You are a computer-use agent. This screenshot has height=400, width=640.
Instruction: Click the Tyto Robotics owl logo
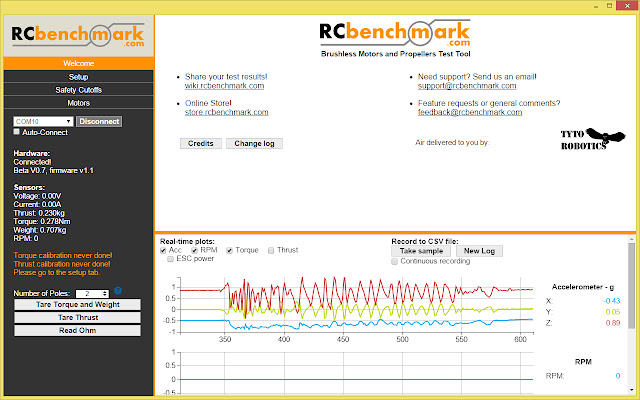pyautogui.click(x=593, y=140)
